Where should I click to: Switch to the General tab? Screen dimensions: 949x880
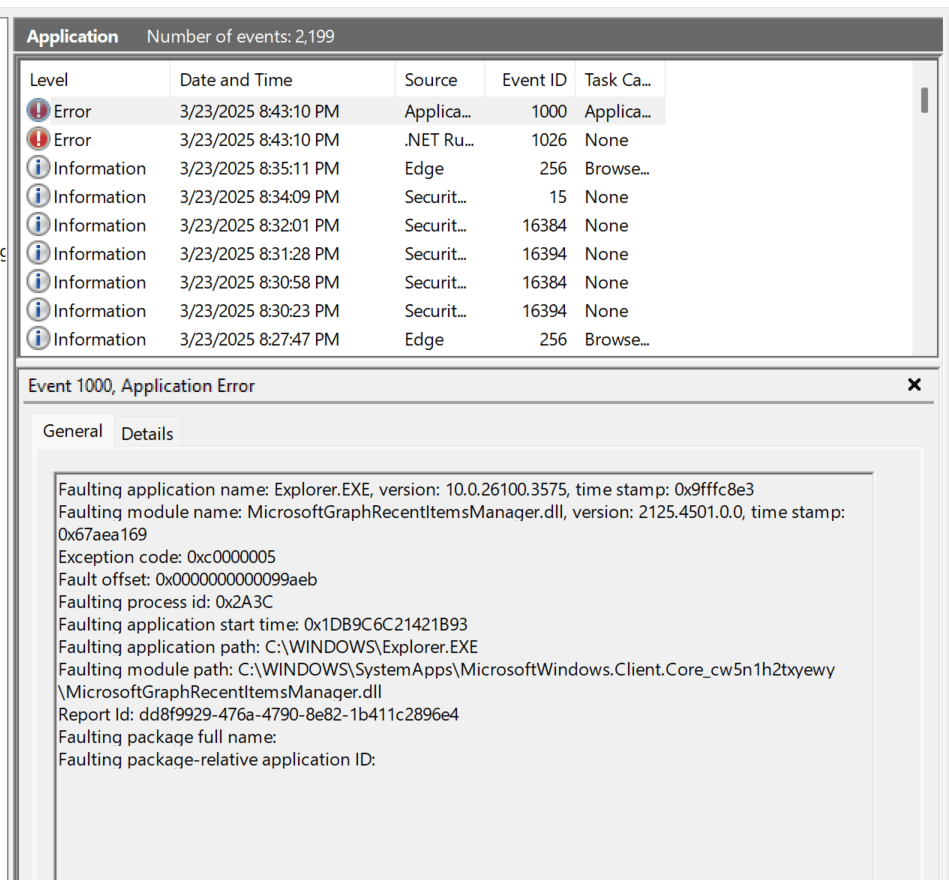pyautogui.click(x=73, y=431)
